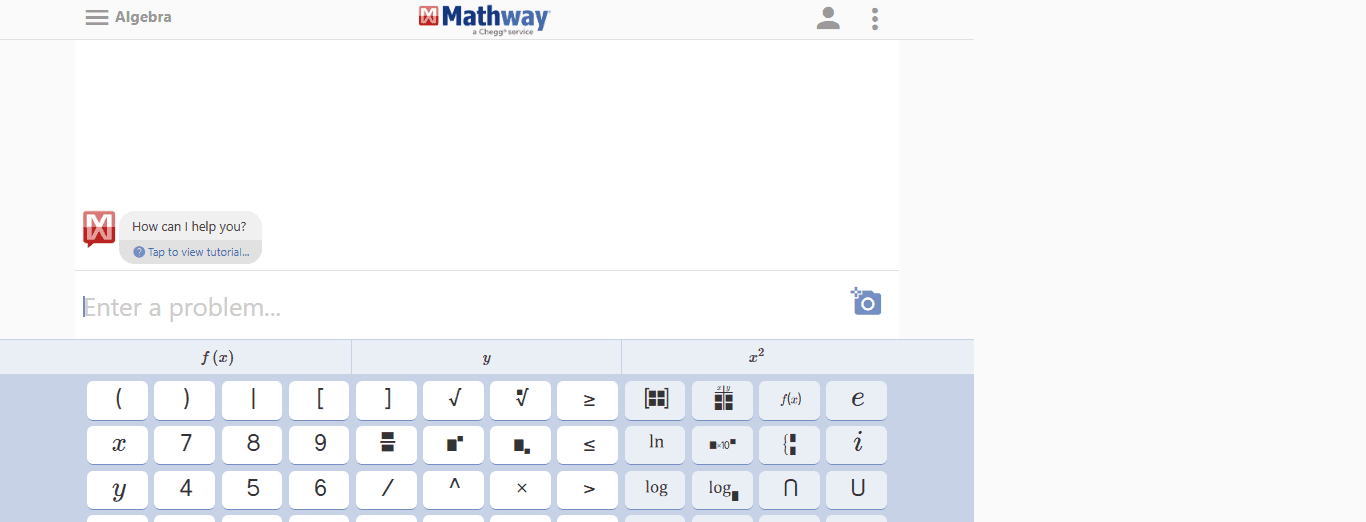Insert the natural log ln function
The width and height of the screenshot is (1366, 522).
click(655, 445)
